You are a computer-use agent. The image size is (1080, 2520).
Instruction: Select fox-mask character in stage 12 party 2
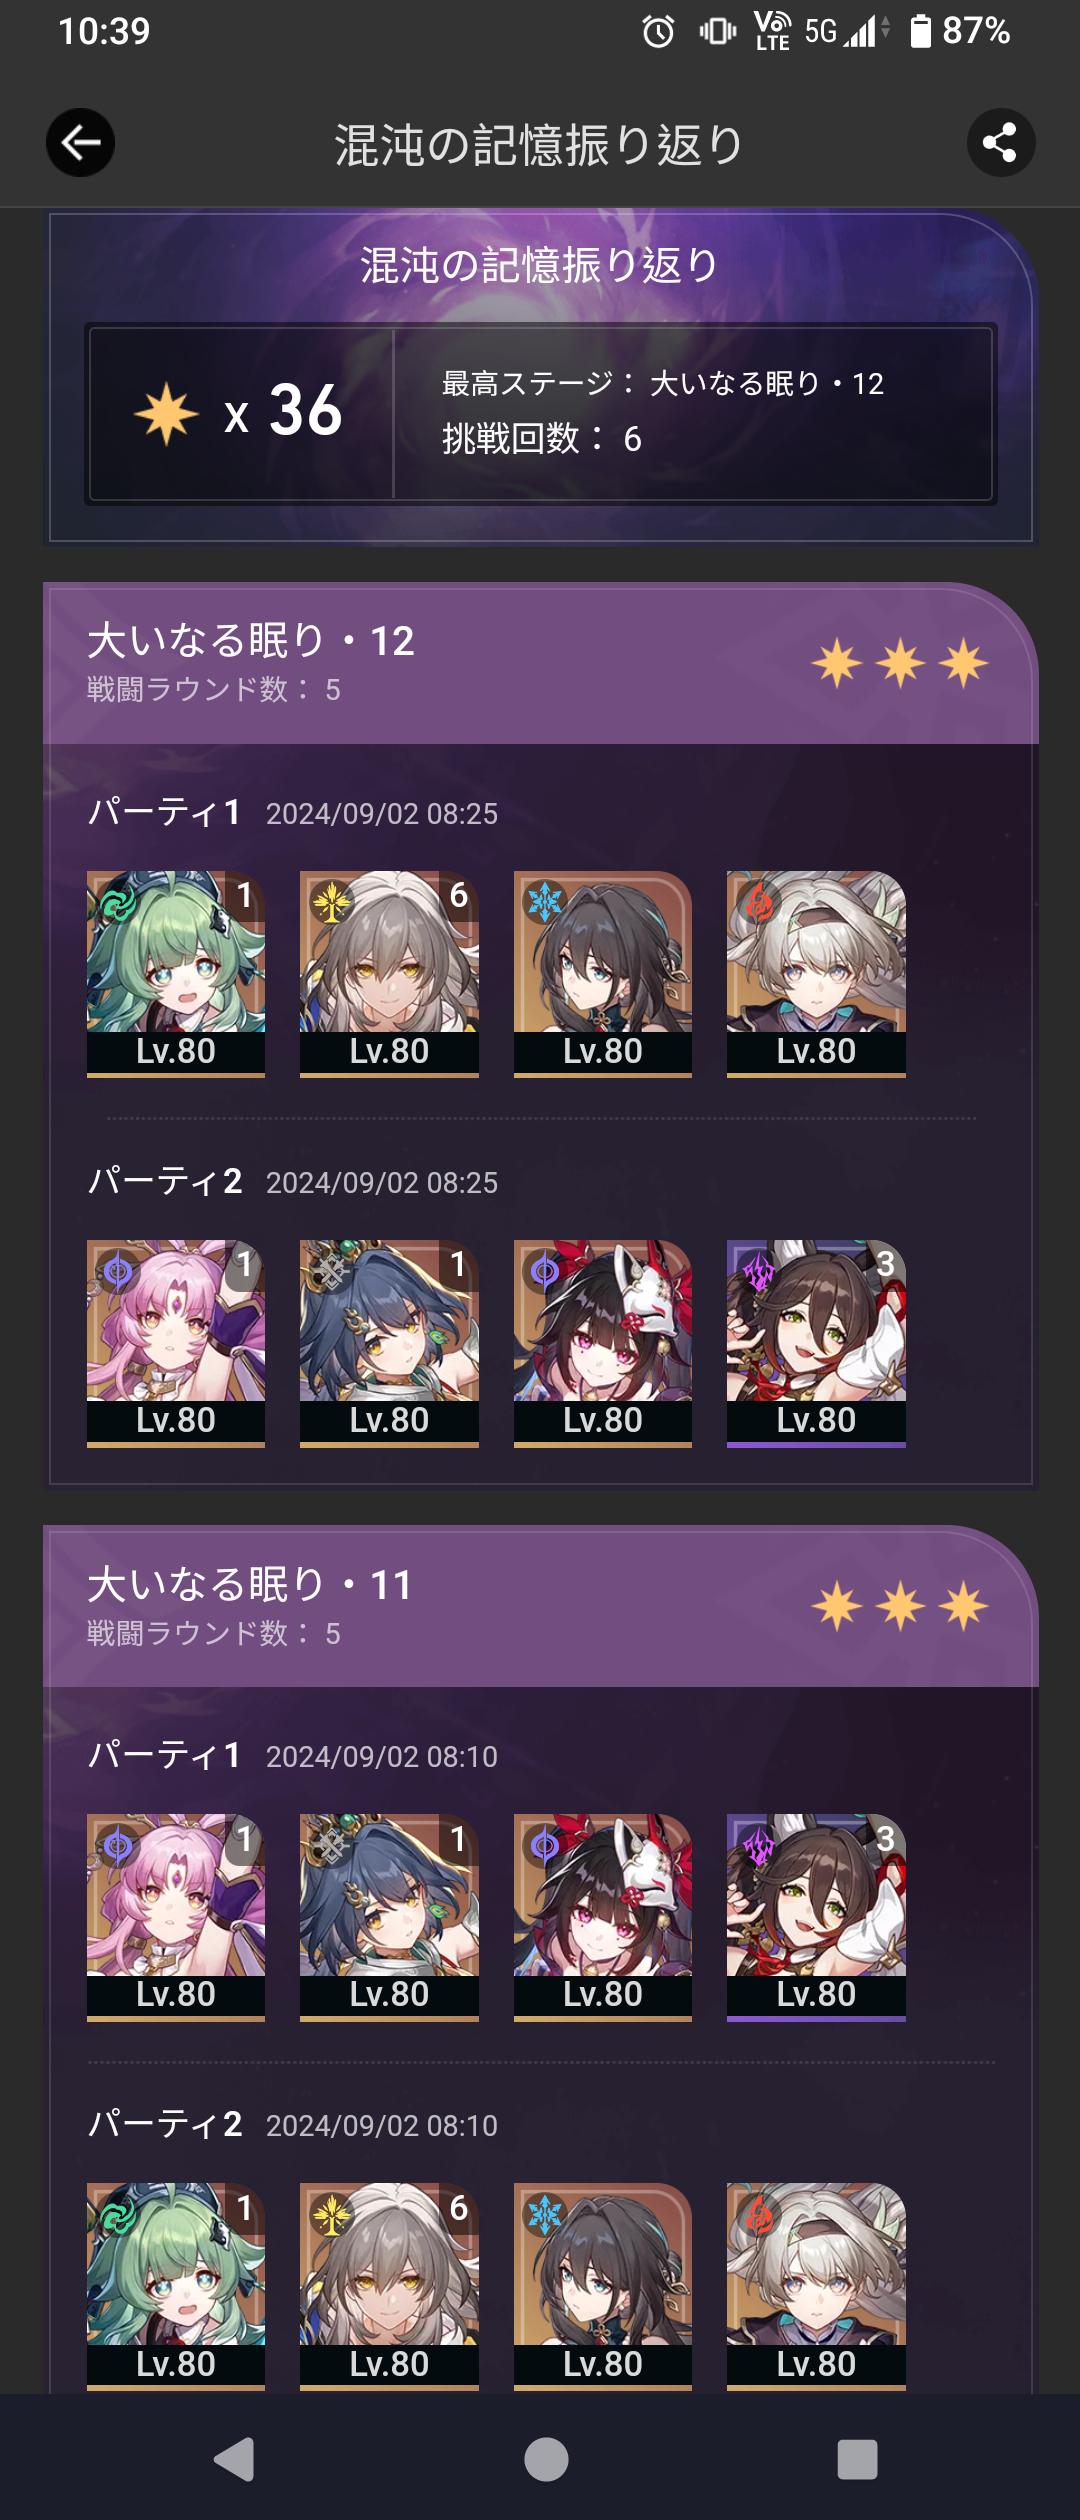pos(603,1343)
